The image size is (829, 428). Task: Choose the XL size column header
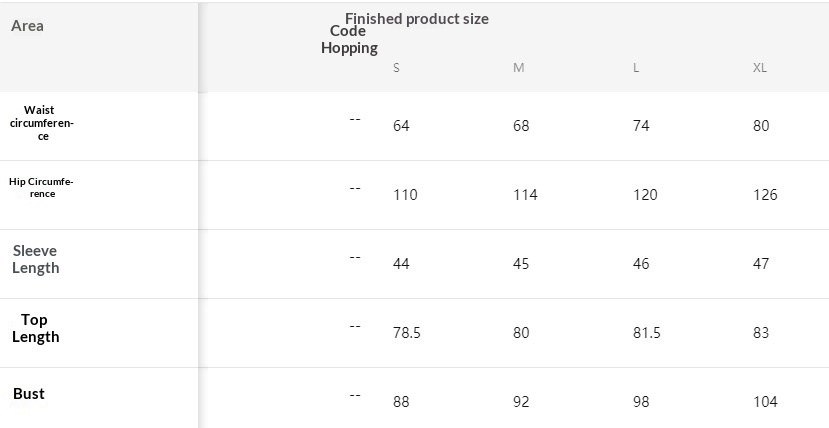coord(760,68)
